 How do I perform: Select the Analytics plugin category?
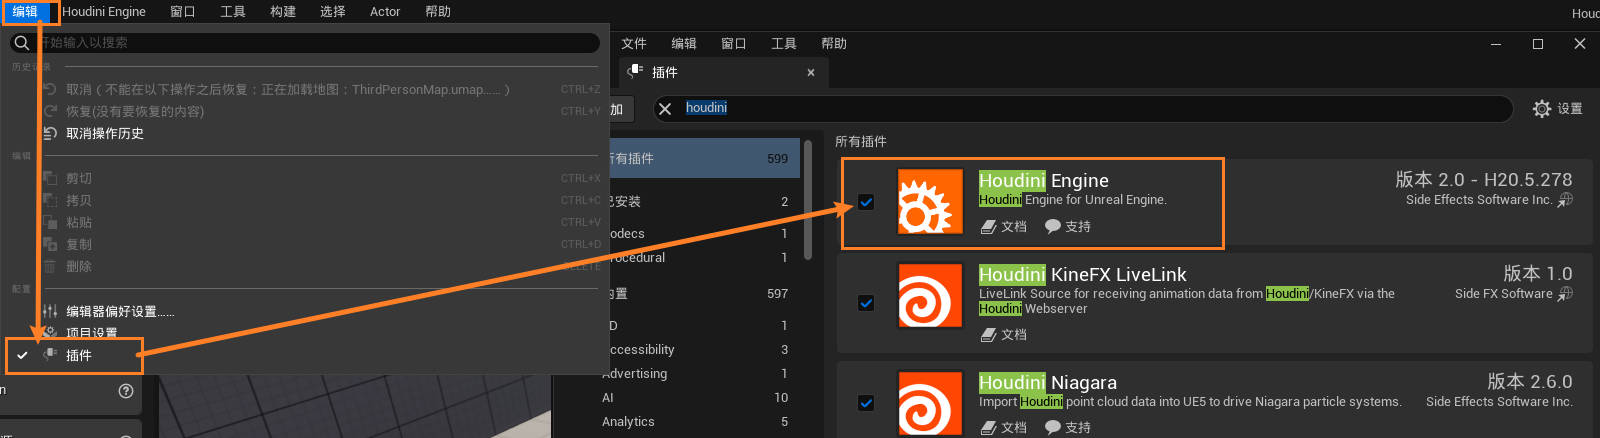[x=628, y=422]
